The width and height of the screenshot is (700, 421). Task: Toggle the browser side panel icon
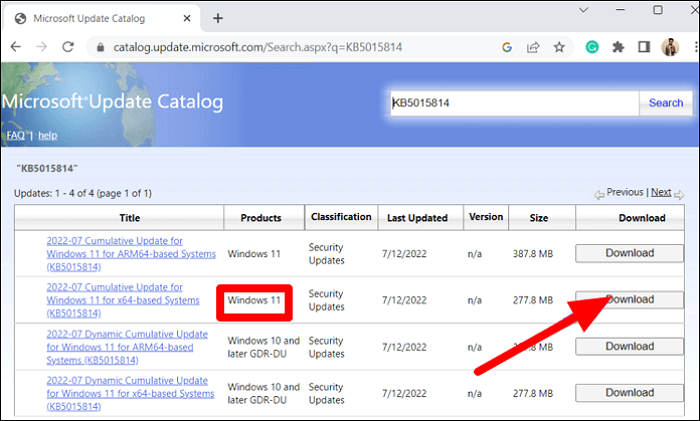pyautogui.click(x=642, y=47)
